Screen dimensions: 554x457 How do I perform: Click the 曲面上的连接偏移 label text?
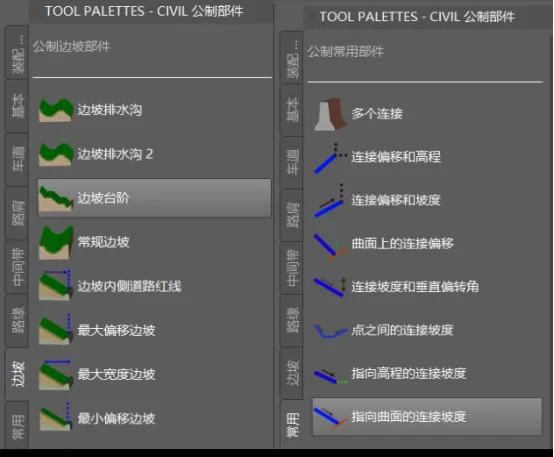click(402, 244)
